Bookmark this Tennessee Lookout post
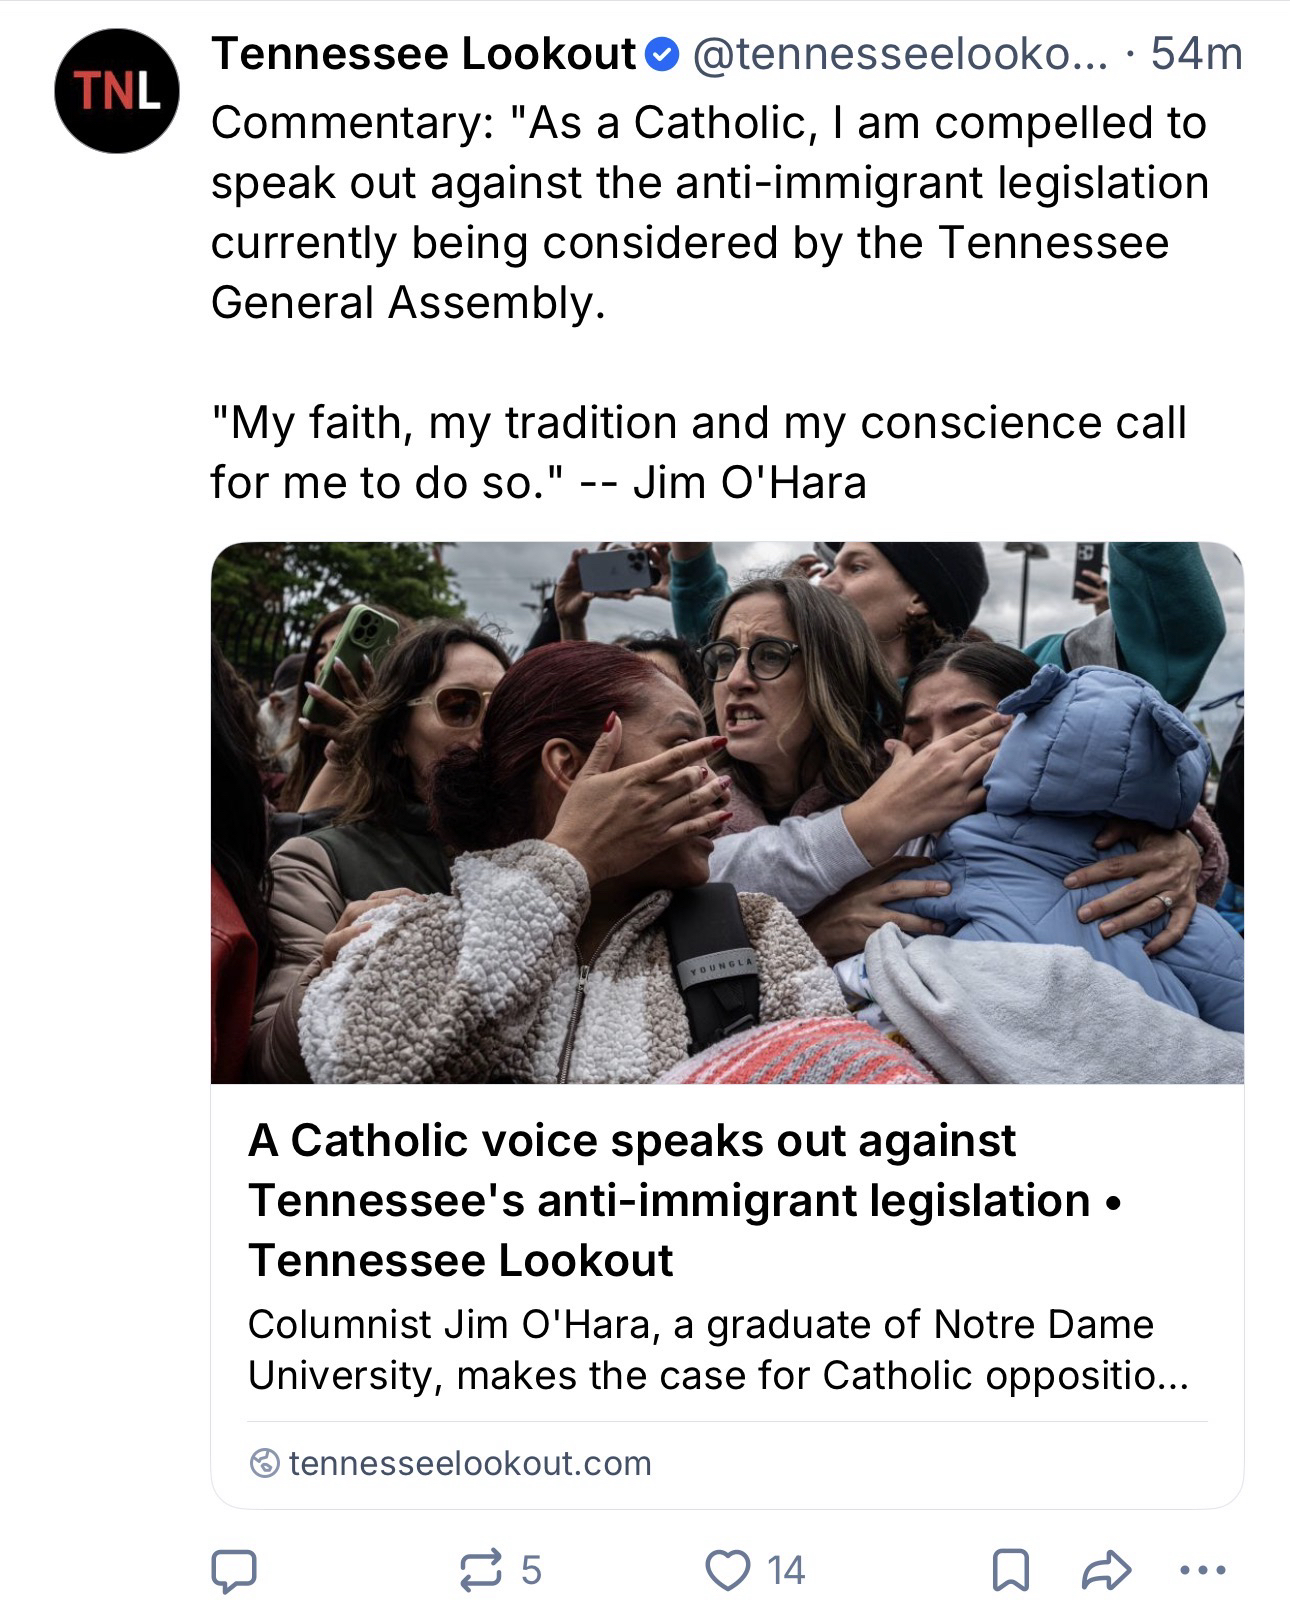 (1010, 1570)
